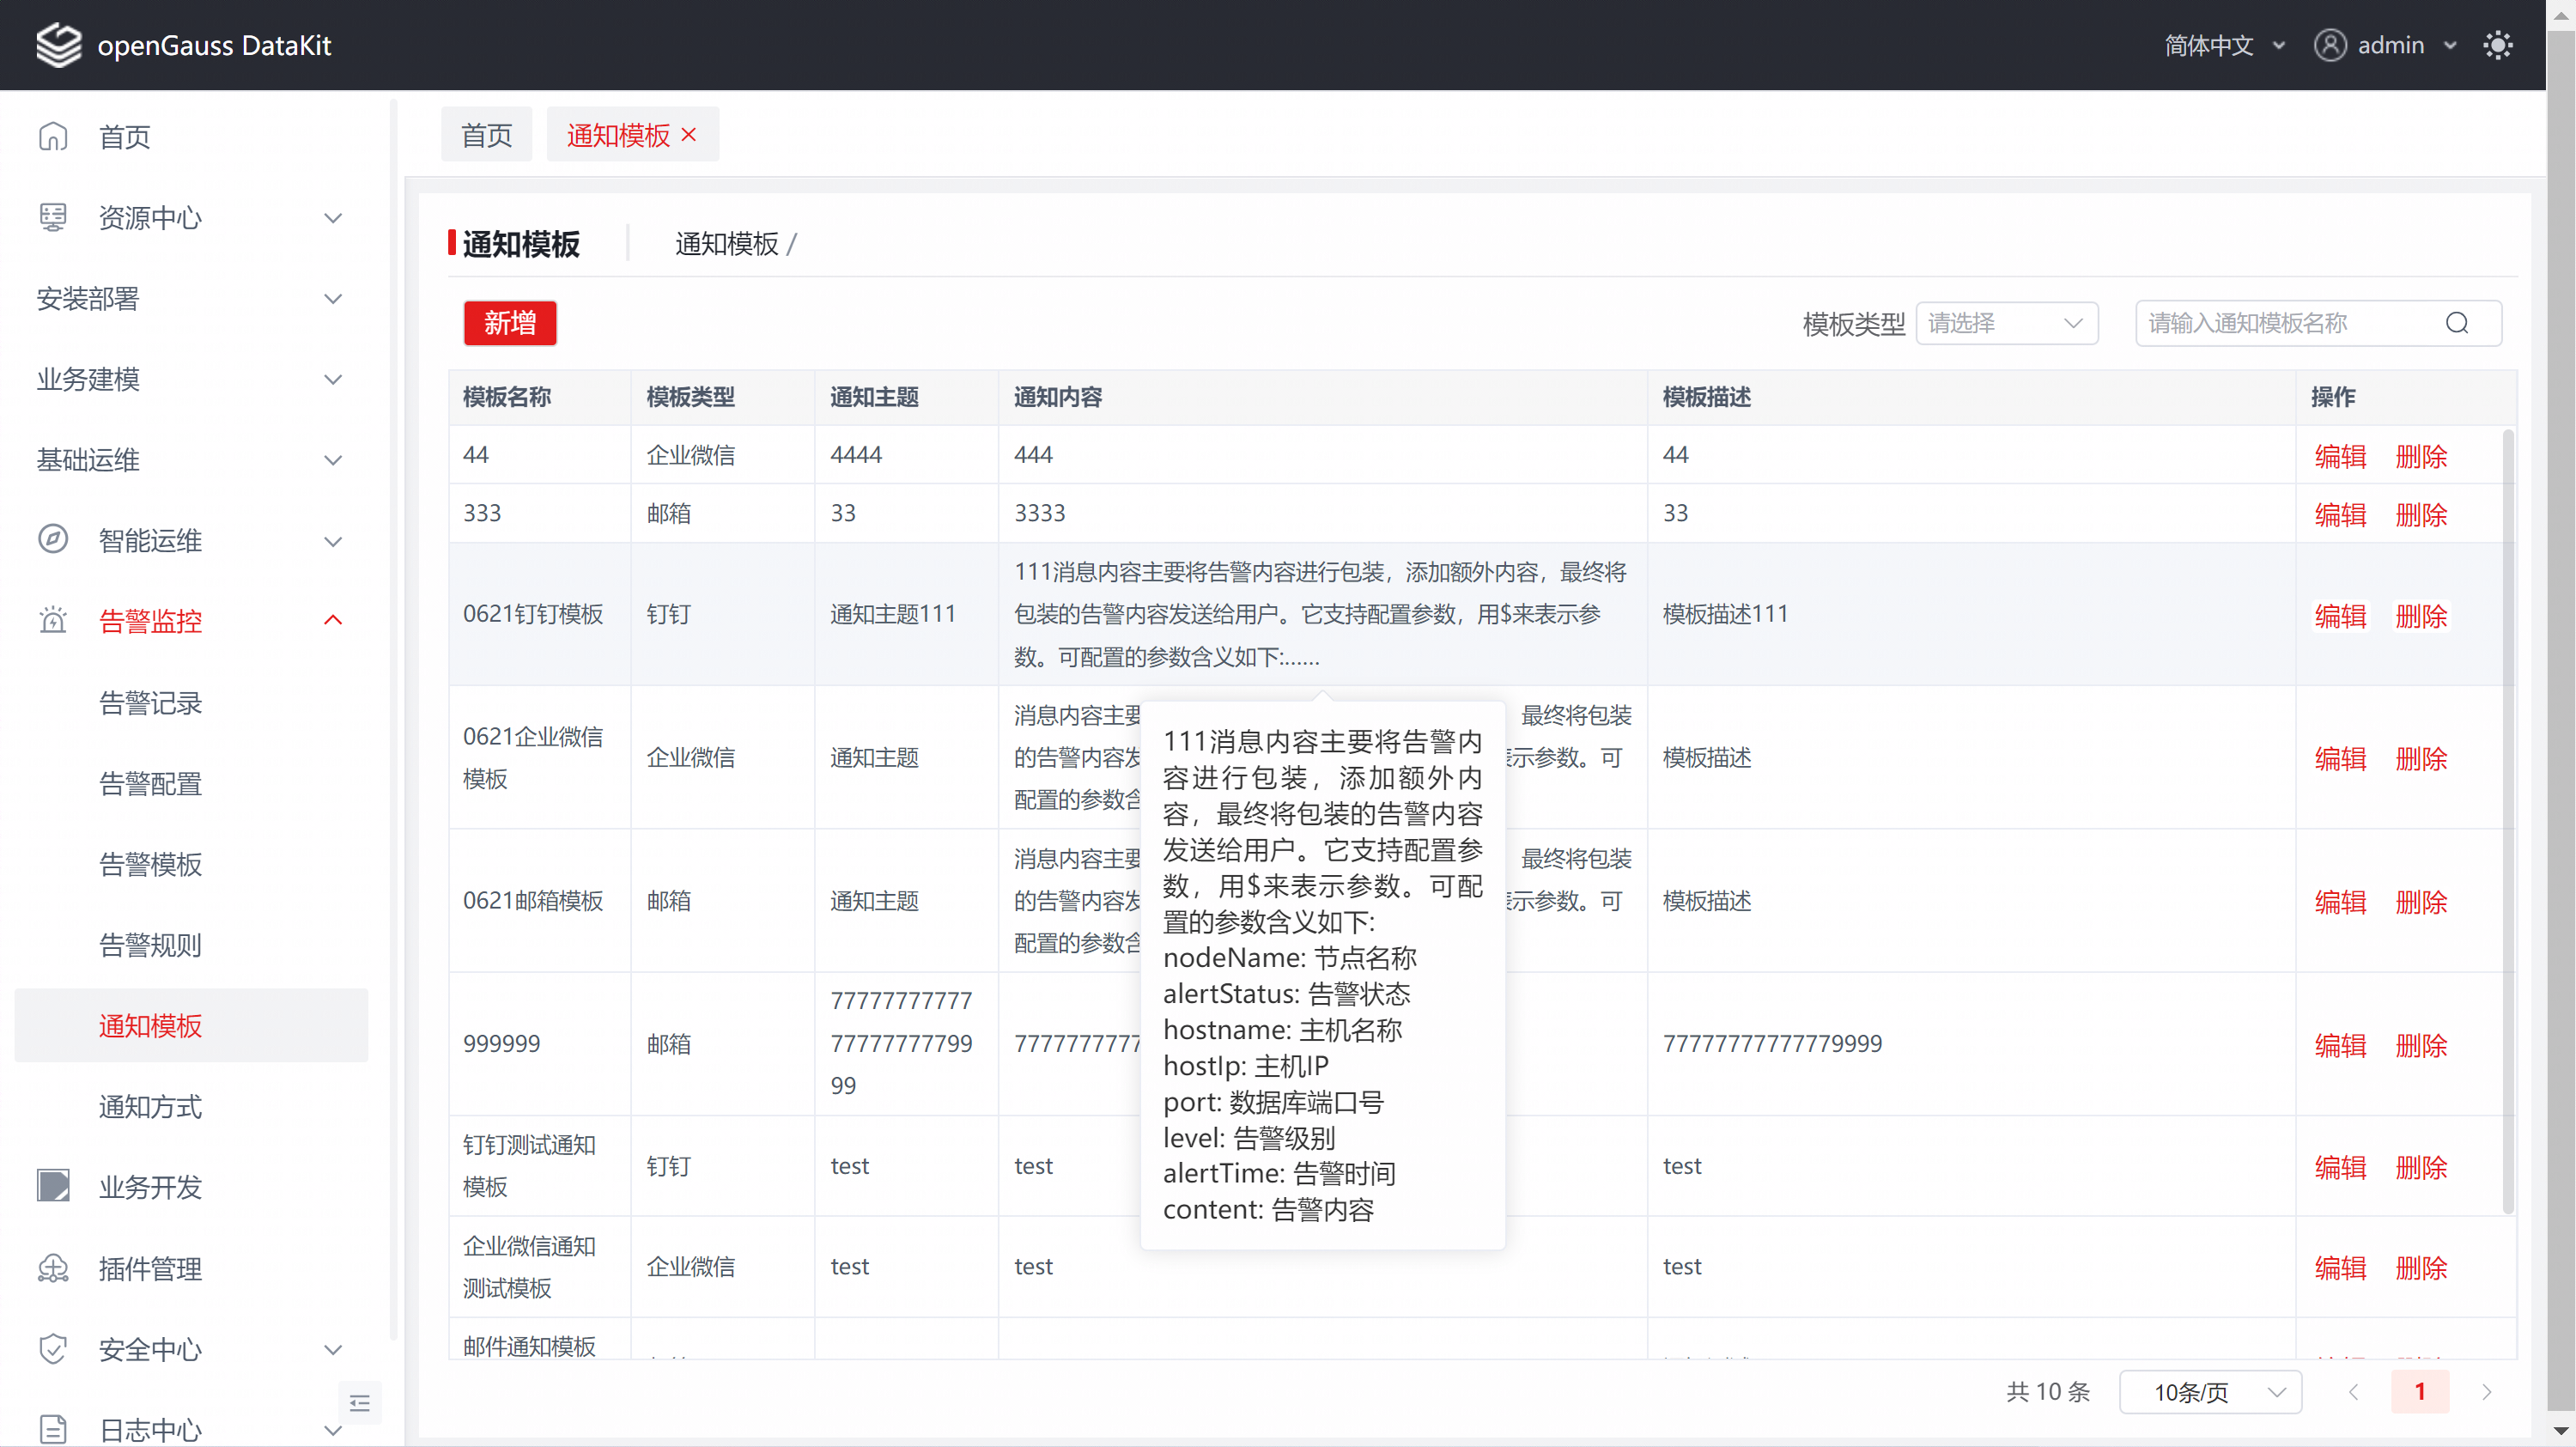Click the openGauss DataKit logo icon

click(x=58, y=45)
